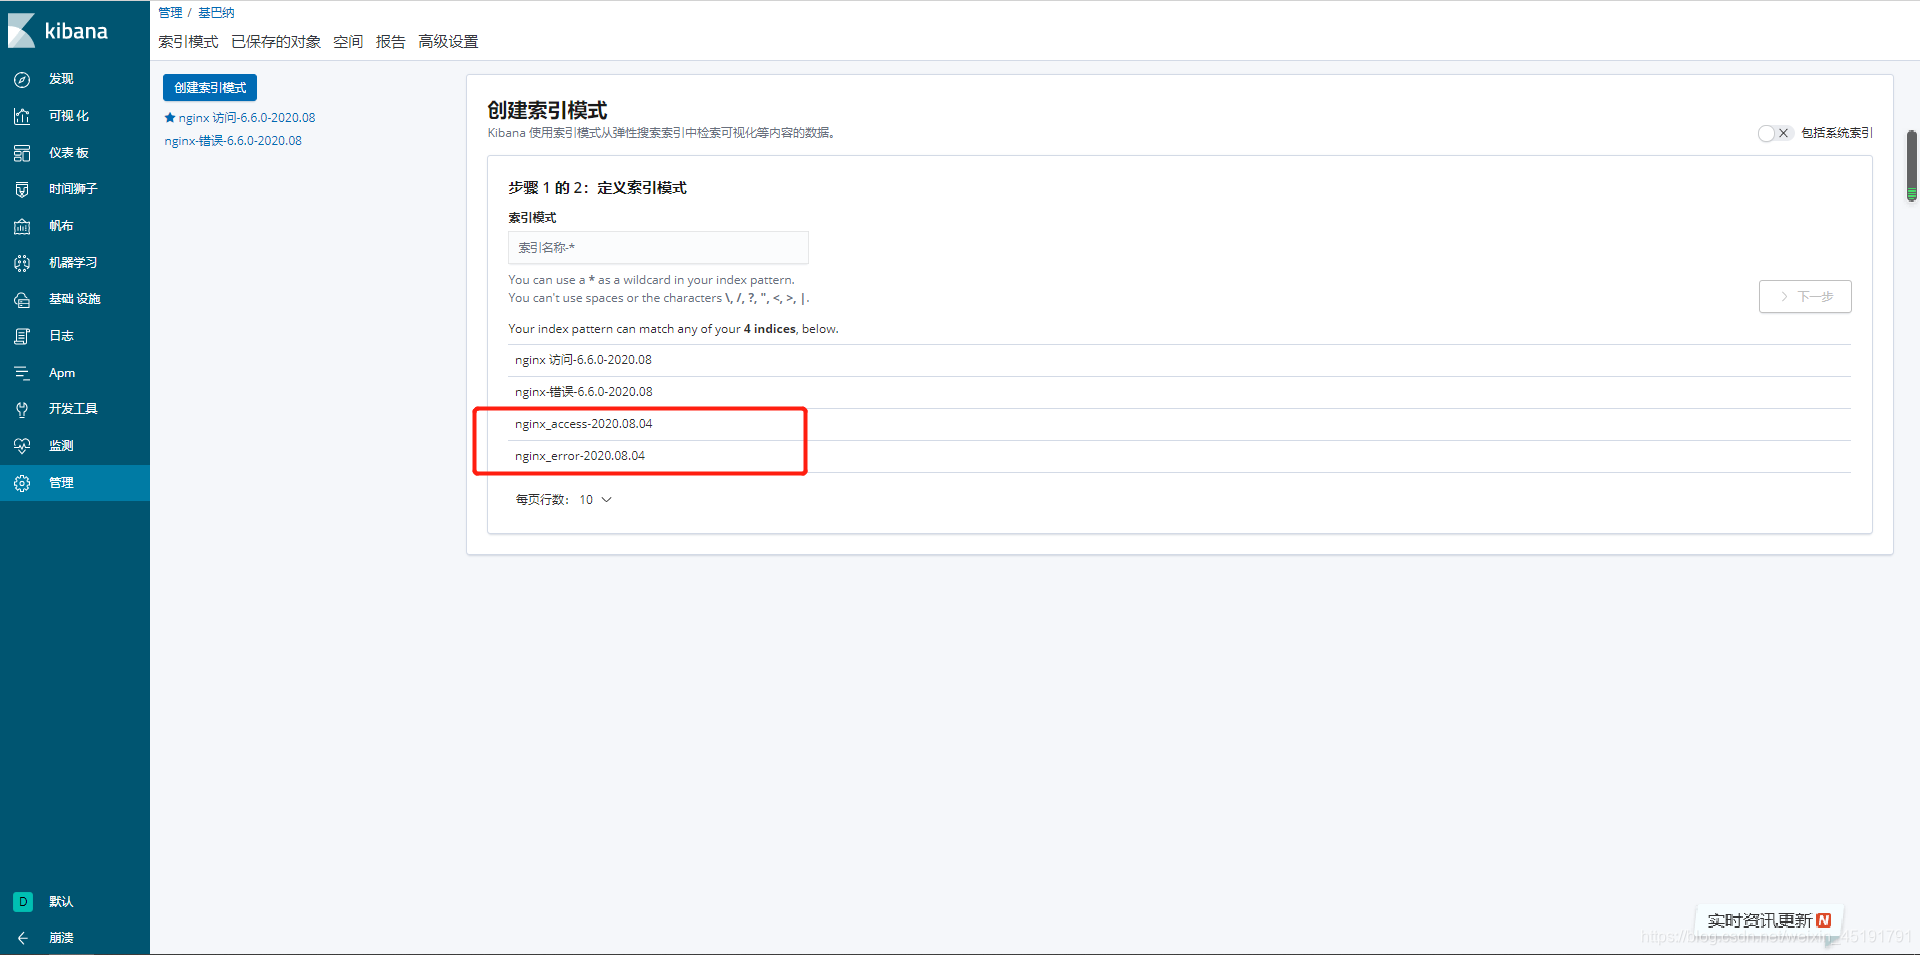Click star icon beside nginx 访问 pattern
The height and width of the screenshot is (955, 1920).
pyautogui.click(x=170, y=117)
